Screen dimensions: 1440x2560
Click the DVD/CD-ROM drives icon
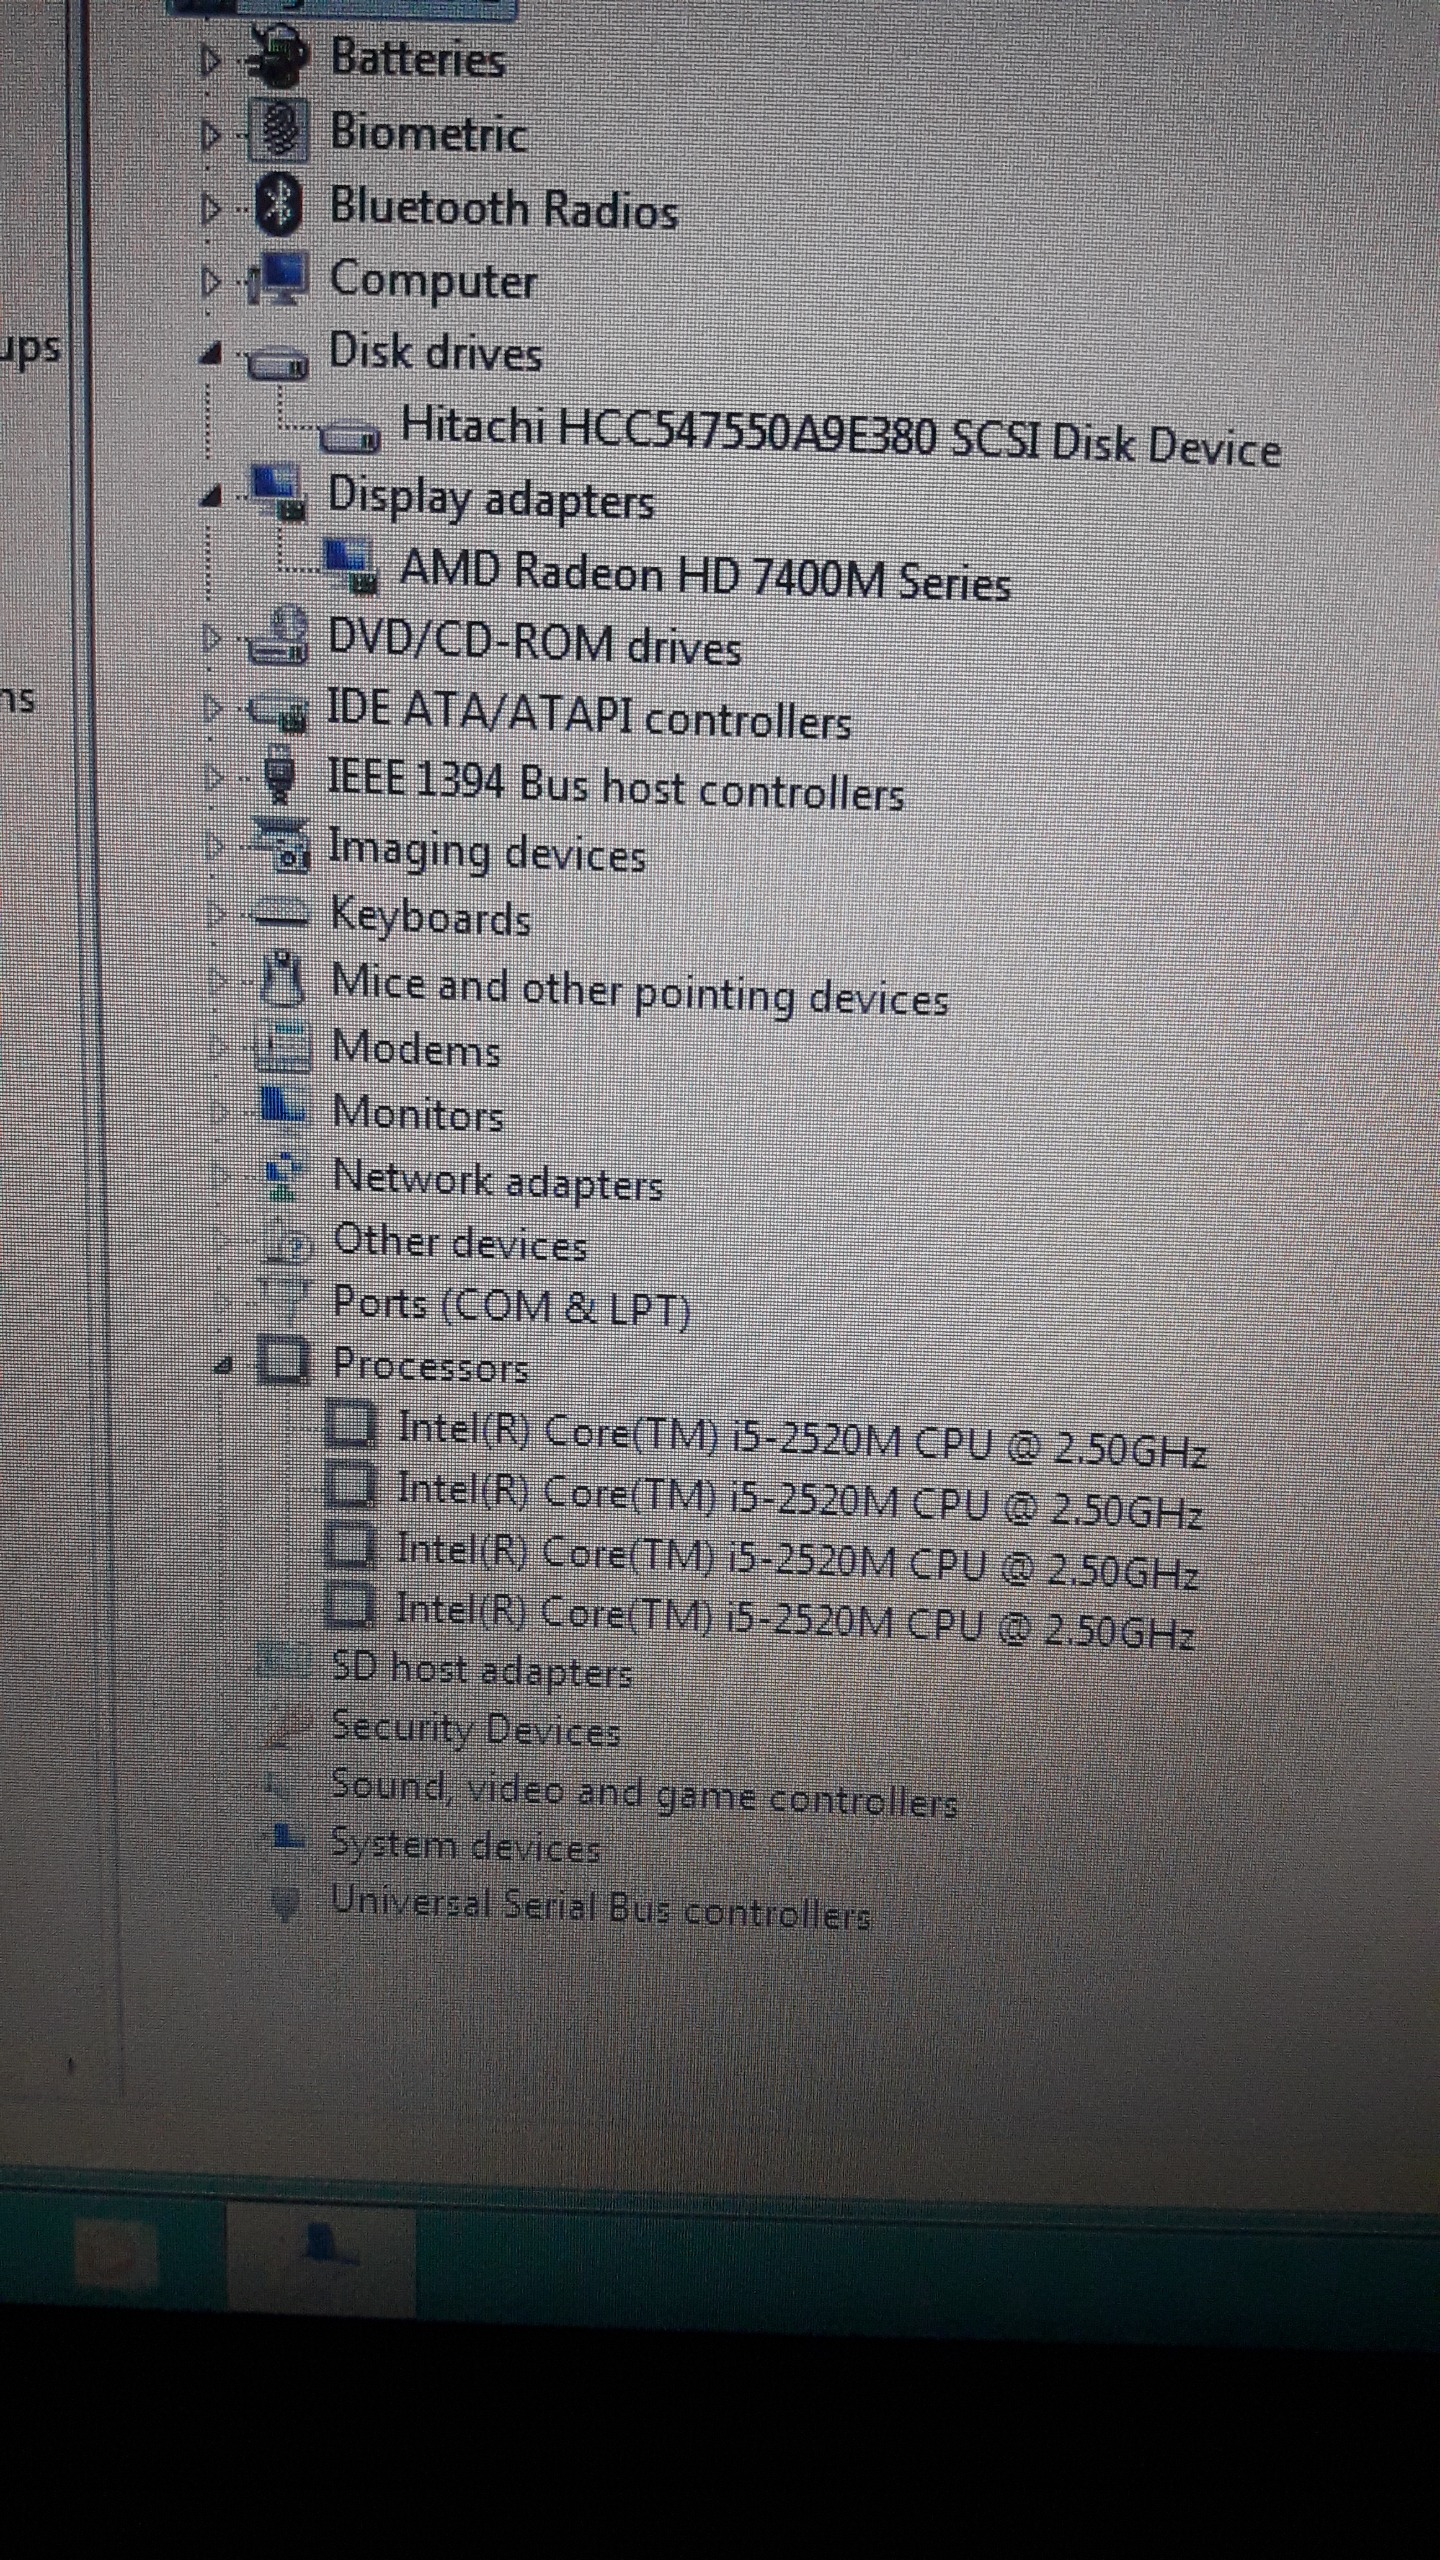(277, 638)
